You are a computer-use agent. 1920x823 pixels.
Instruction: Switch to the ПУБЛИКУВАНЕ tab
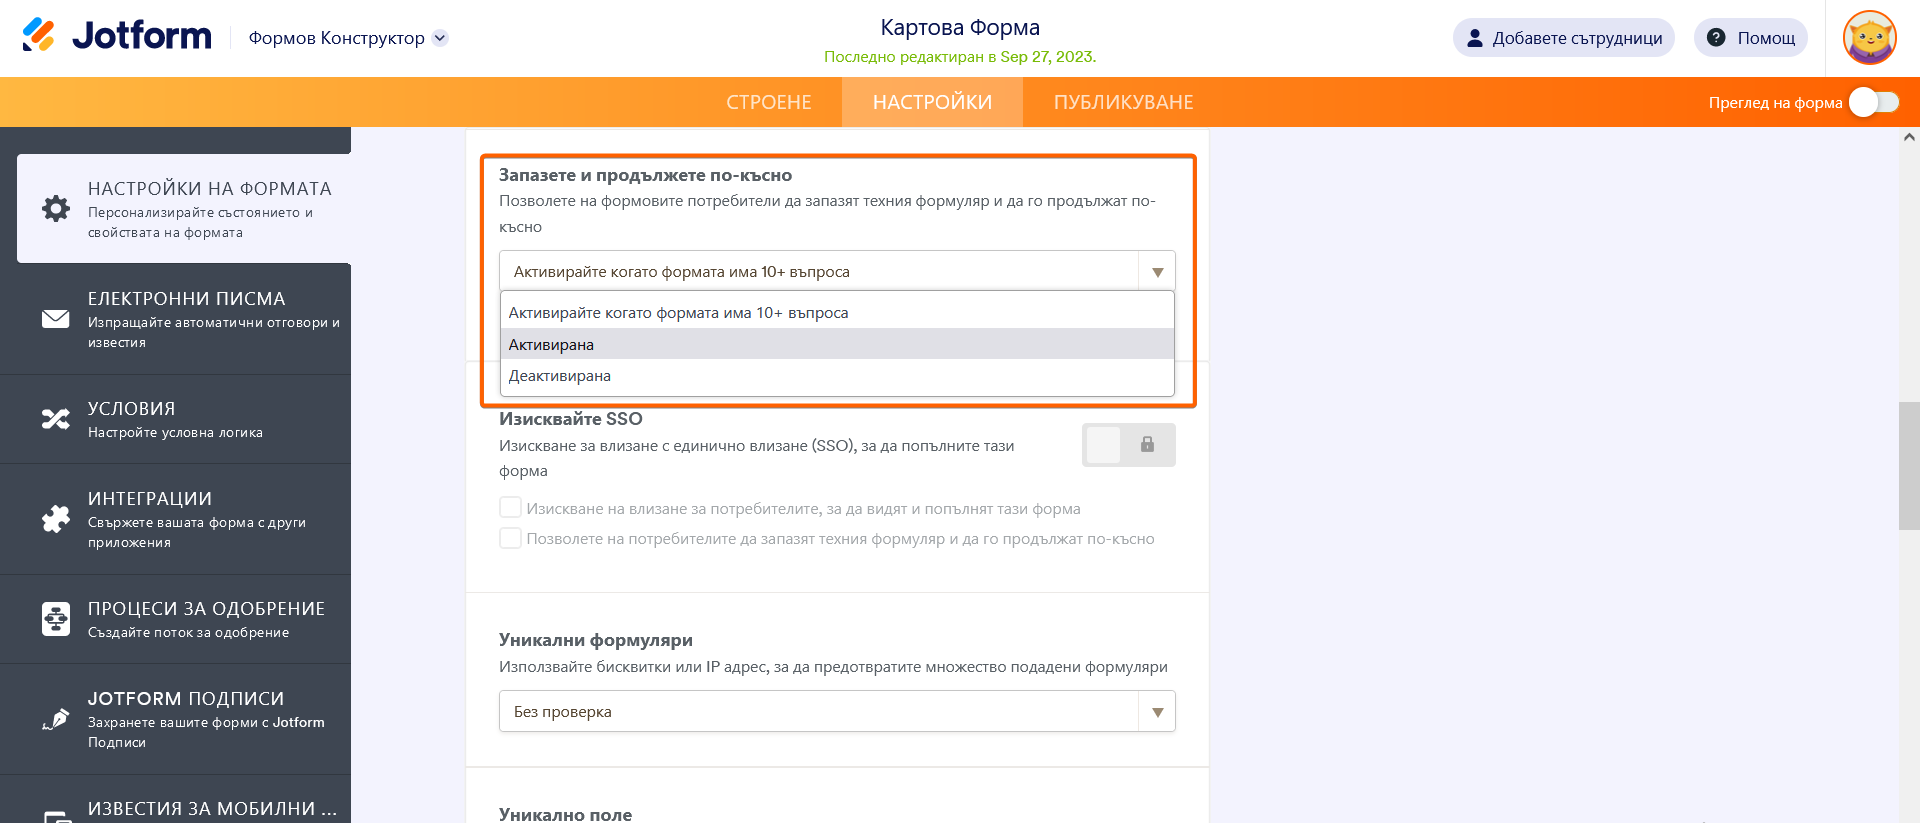(1123, 102)
